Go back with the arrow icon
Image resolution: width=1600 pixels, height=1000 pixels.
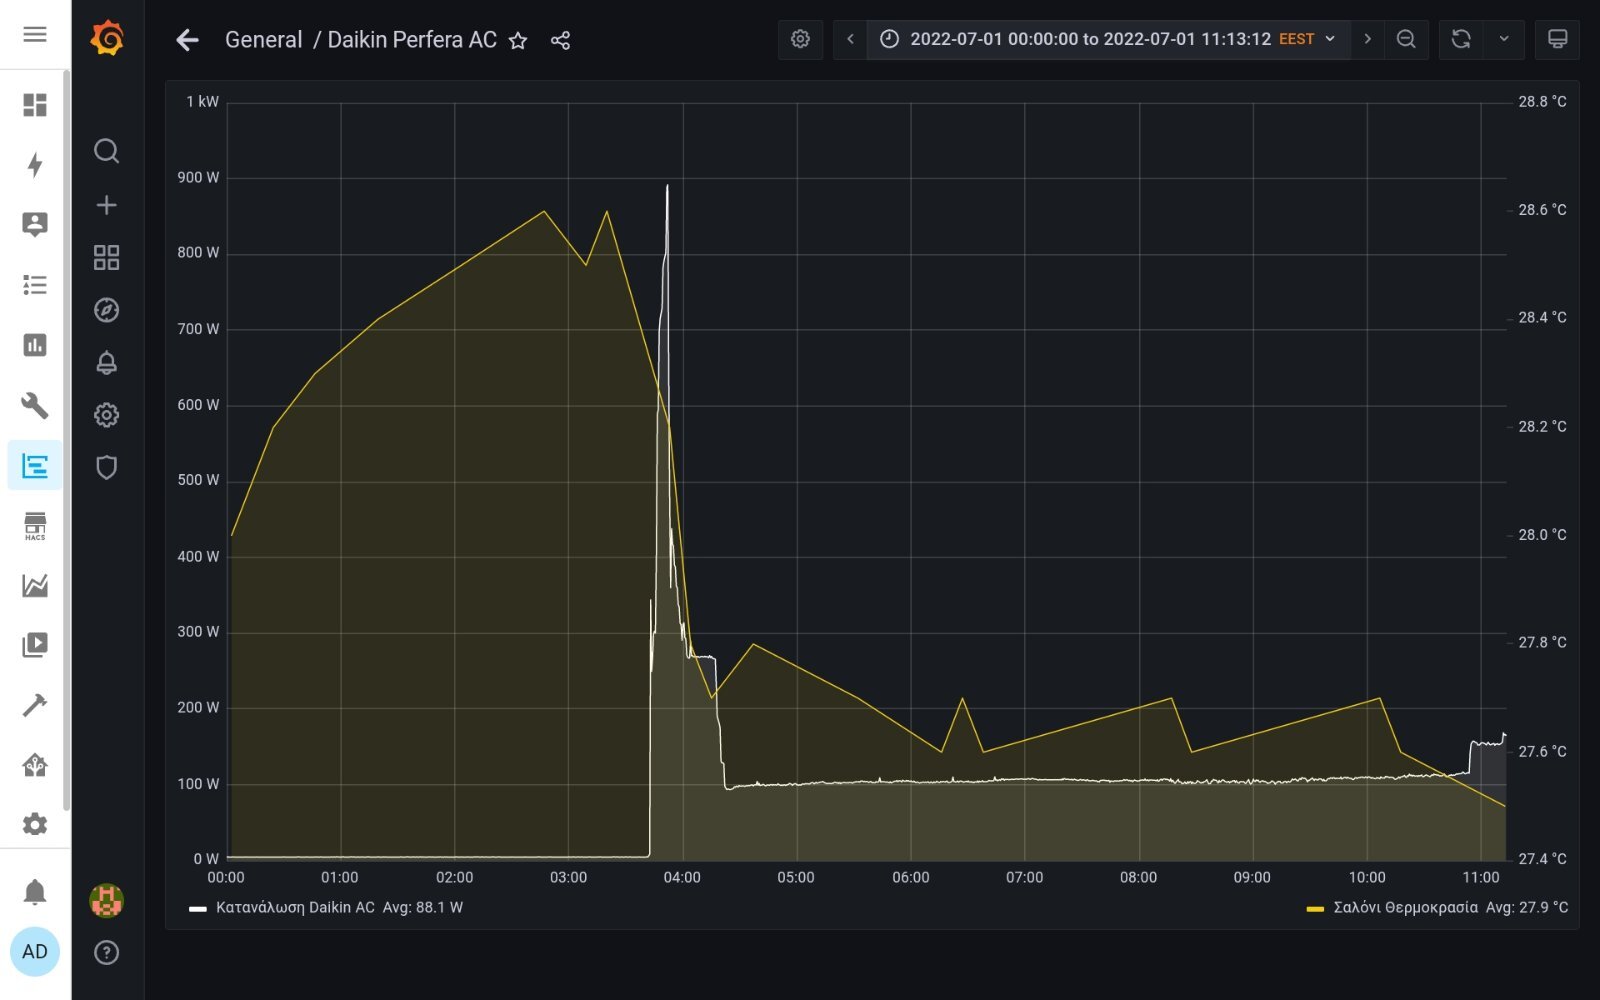[x=187, y=40]
